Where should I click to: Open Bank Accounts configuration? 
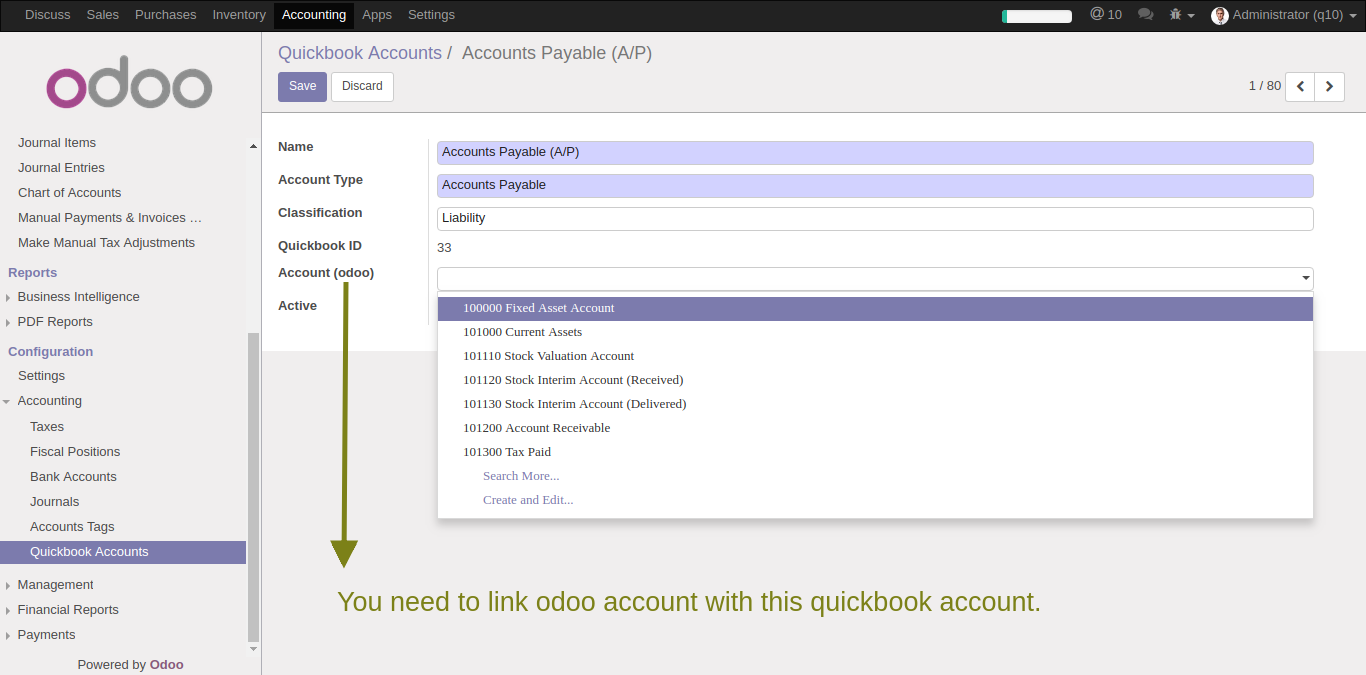(x=73, y=477)
